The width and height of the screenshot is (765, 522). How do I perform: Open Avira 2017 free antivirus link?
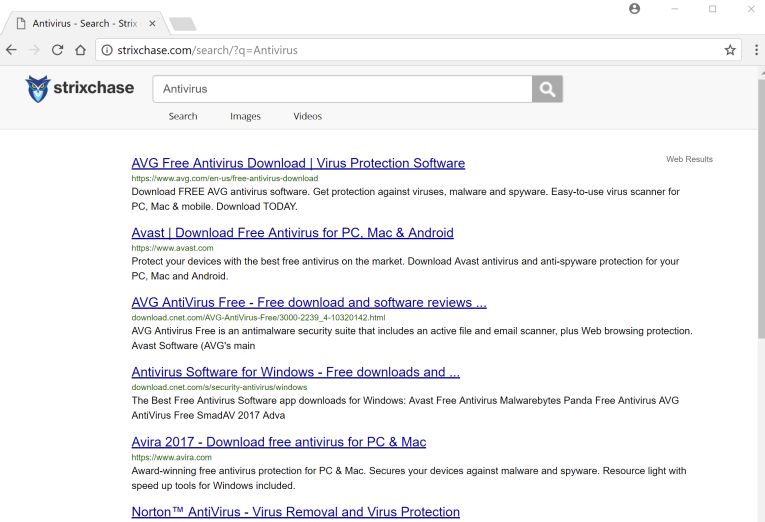pyautogui.click(x=279, y=442)
